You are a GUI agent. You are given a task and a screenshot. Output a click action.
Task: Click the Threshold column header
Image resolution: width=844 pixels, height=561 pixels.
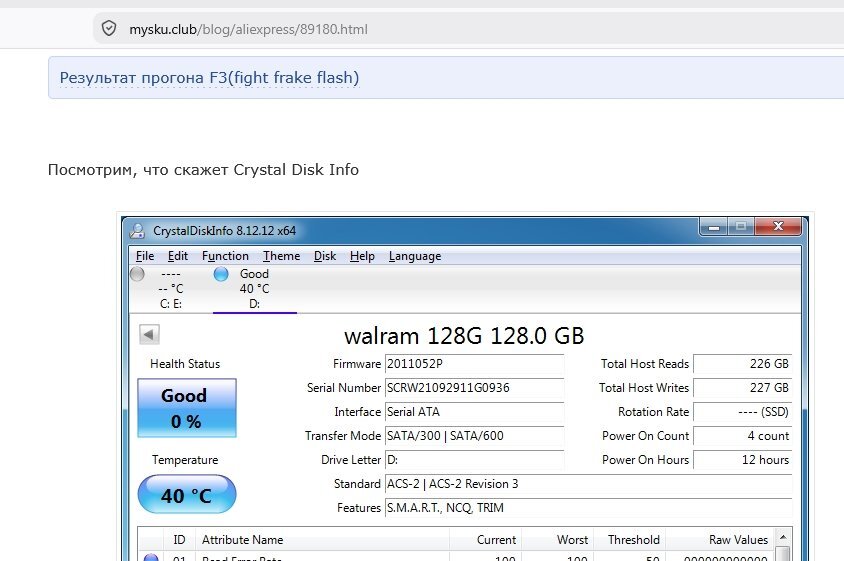pyautogui.click(x=629, y=539)
